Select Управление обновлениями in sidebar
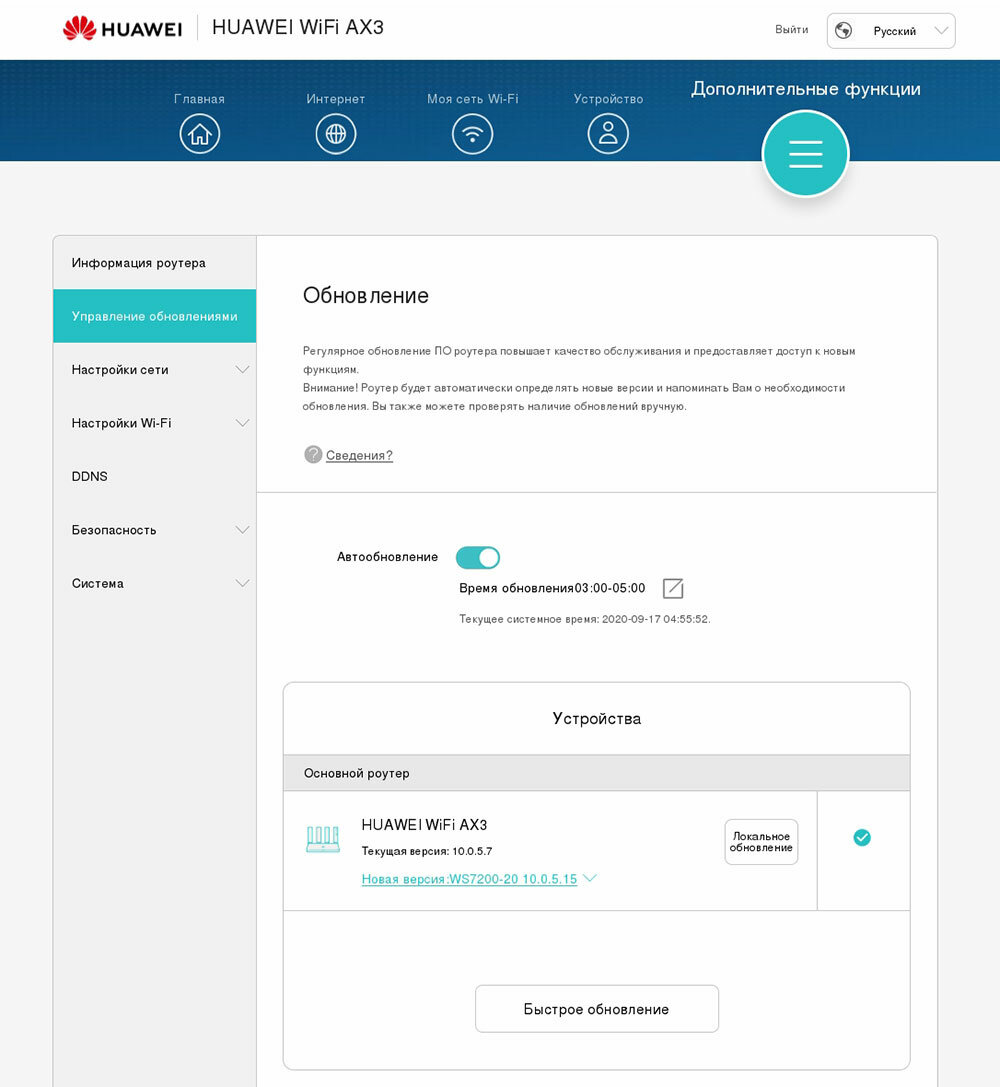 click(x=155, y=316)
